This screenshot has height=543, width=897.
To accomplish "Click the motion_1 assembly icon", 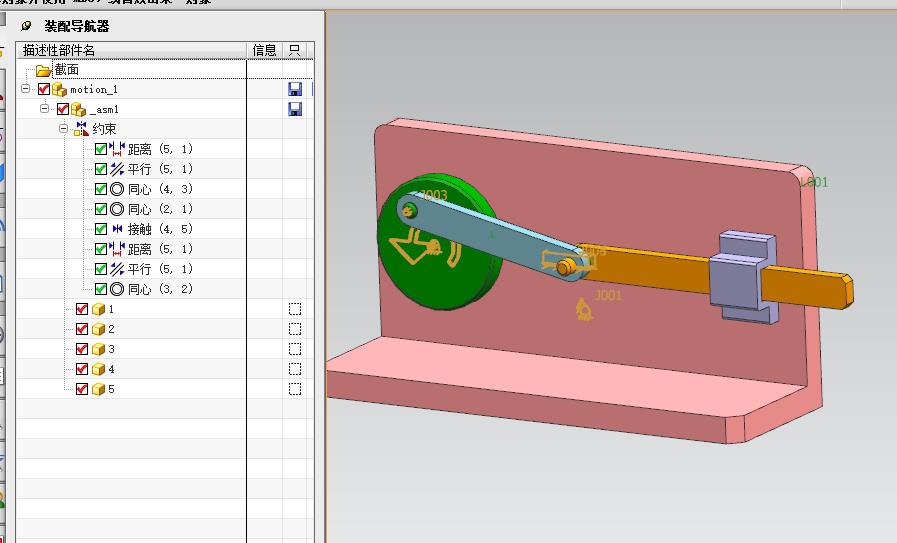I will [59, 89].
